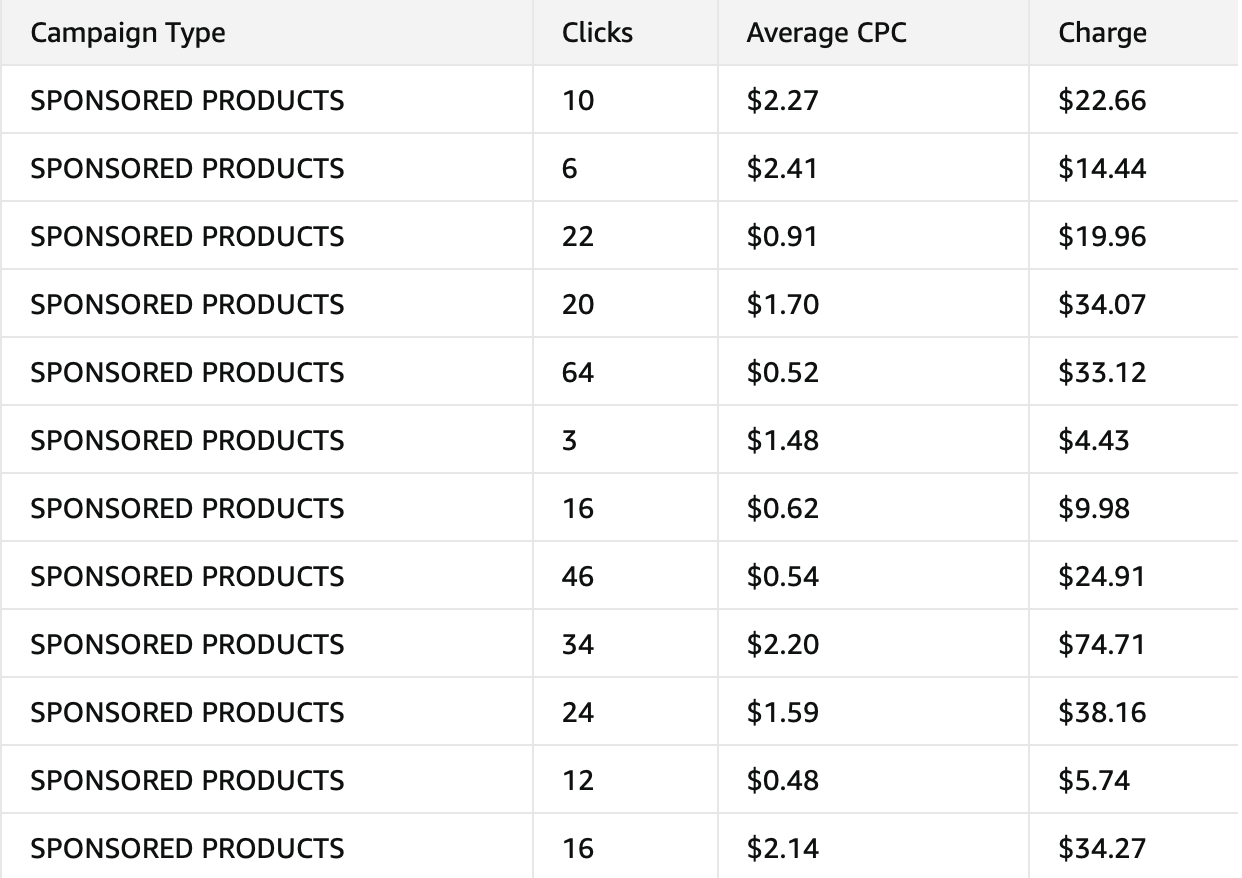Click the cell showing 22 clicks
This screenshot has width=1242, height=878.
[578, 237]
